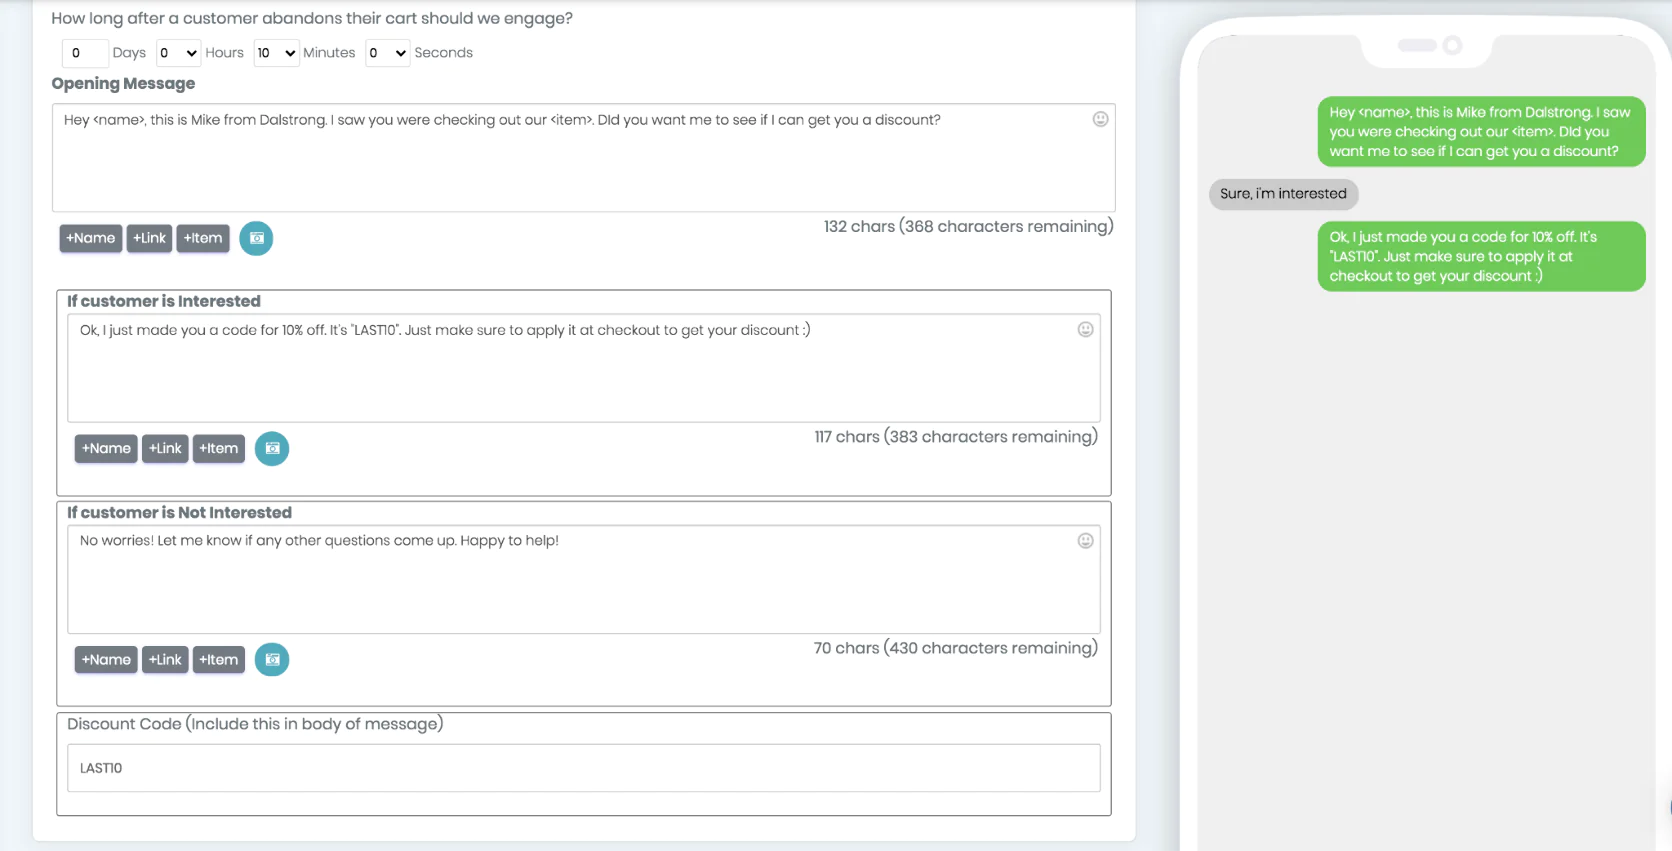The height and width of the screenshot is (851, 1672).
Task: Open emoji picker in Not Interested message
Action: click(x=1085, y=541)
